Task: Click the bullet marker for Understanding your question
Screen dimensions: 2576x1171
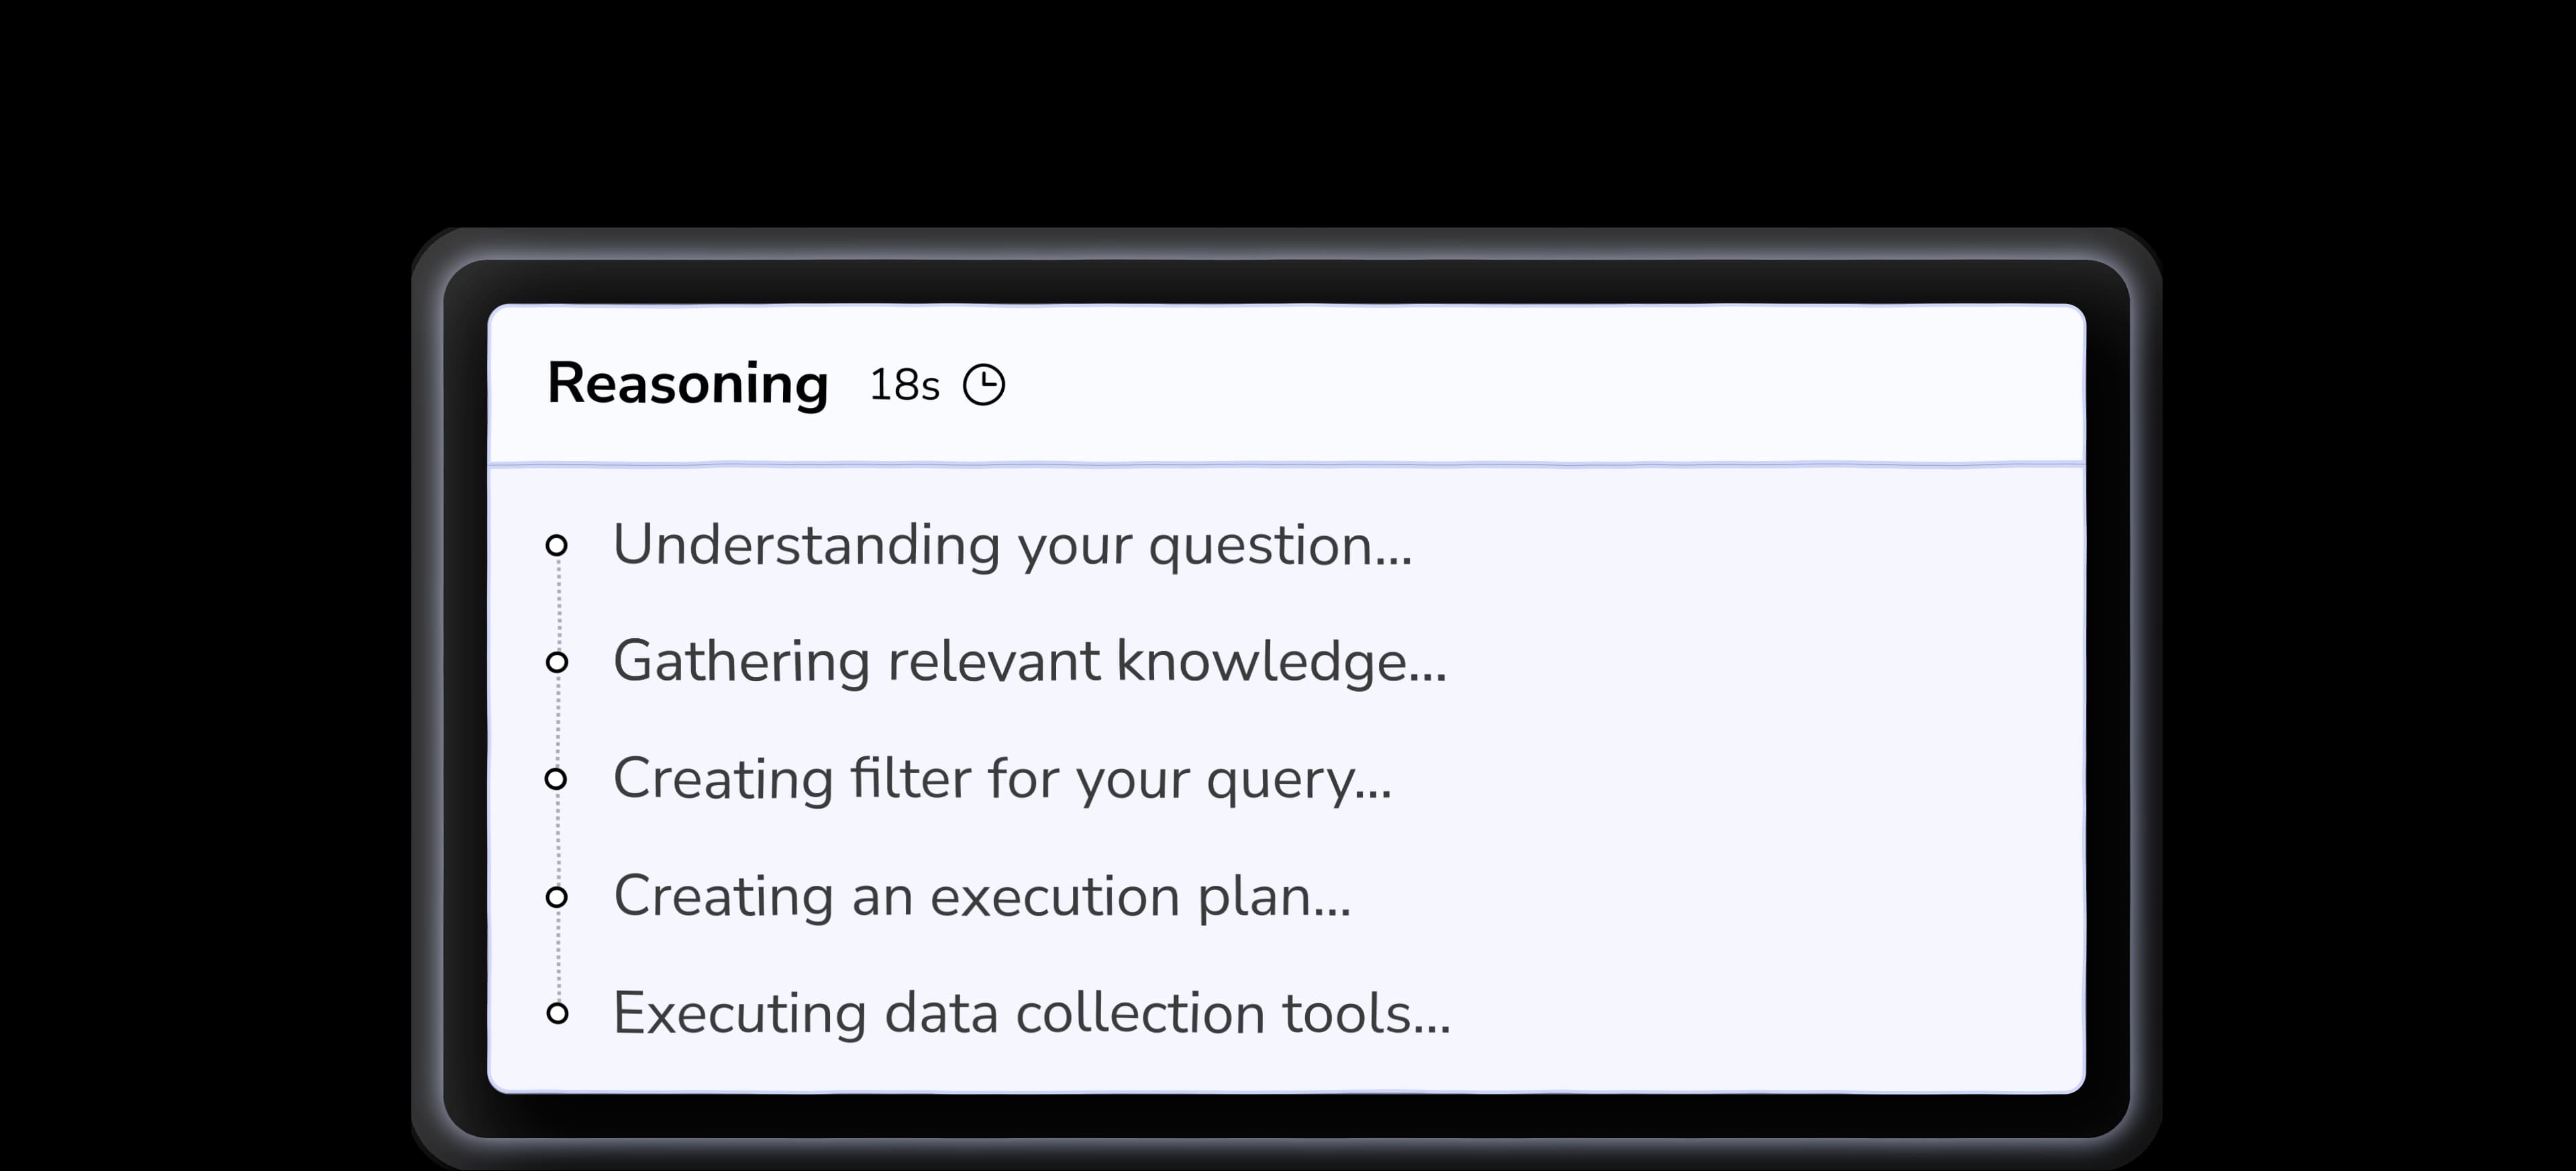Action: pos(558,545)
